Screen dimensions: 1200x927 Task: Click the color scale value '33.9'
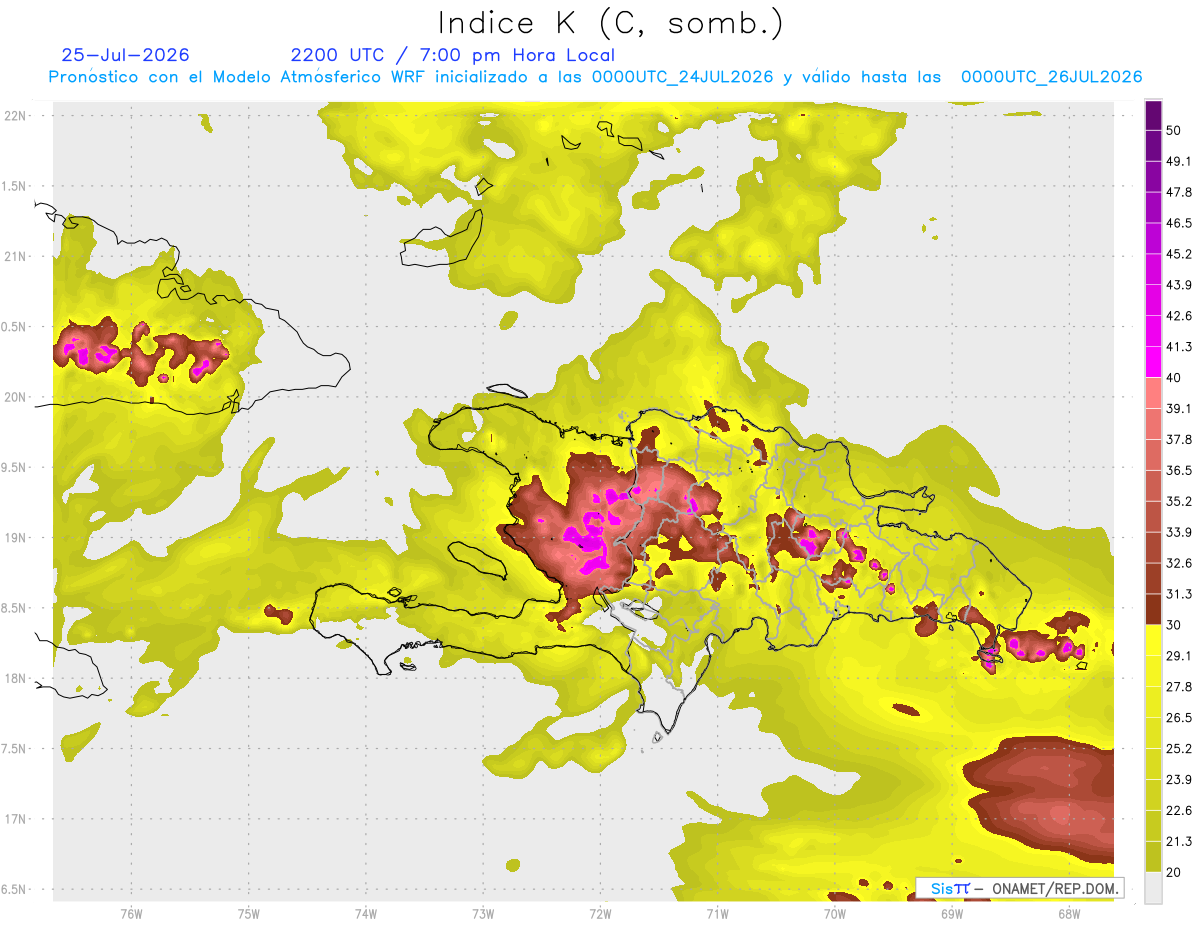pos(1178,532)
